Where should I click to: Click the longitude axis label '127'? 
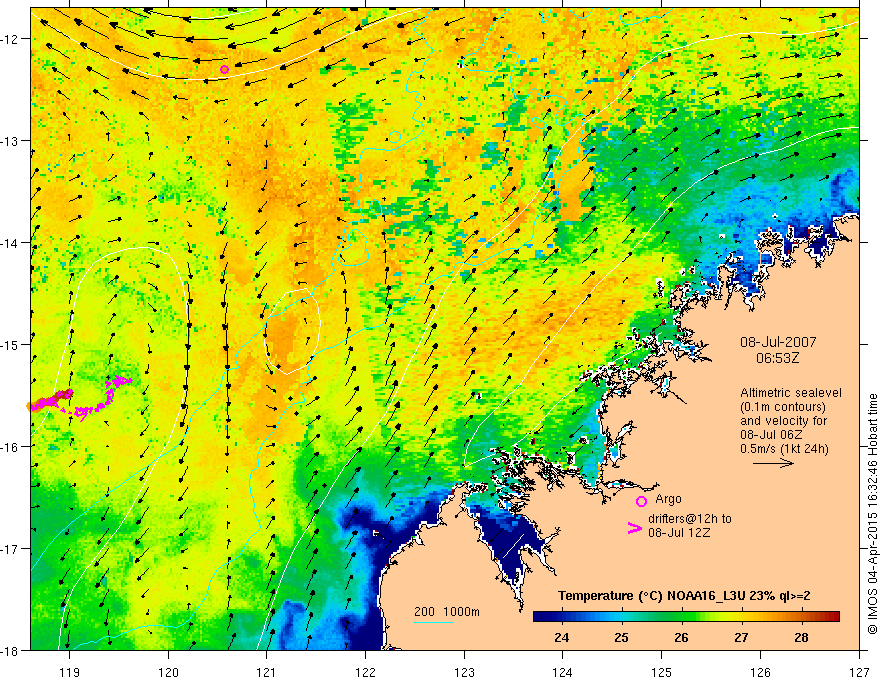859,672
